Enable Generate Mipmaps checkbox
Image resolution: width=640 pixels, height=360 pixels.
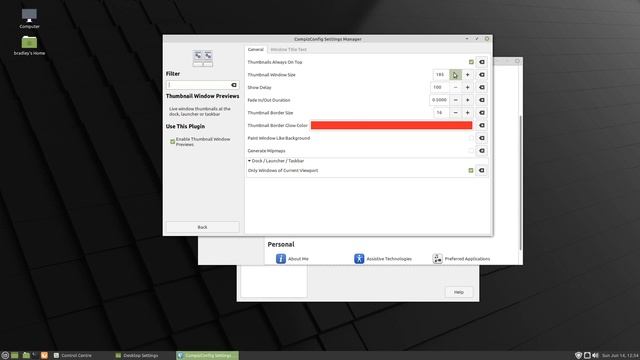pos(471,151)
